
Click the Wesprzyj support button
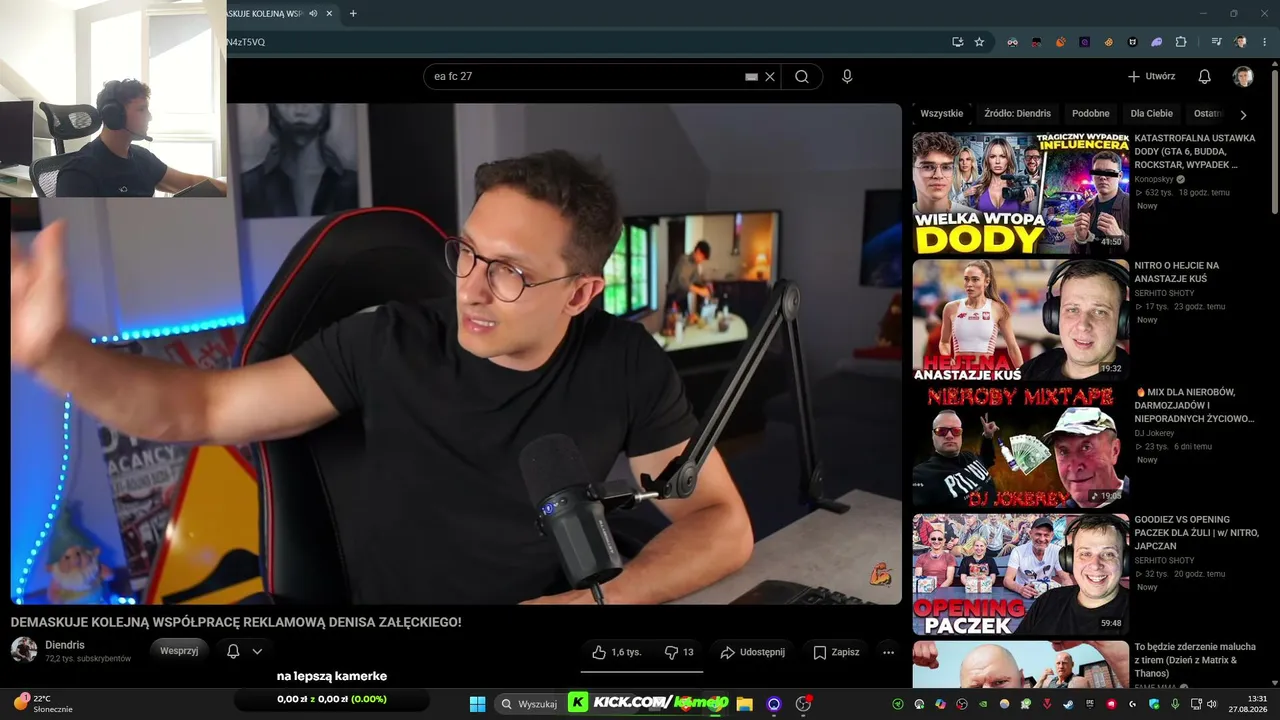tap(179, 651)
